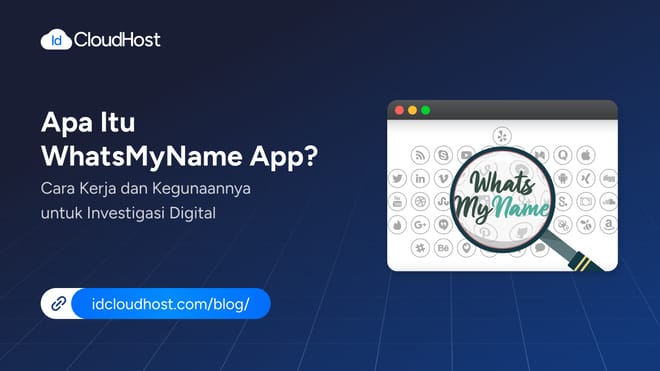Open the idcloudhost.com/blog/ link
The width and height of the screenshot is (660, 371).
pos(170,304)
